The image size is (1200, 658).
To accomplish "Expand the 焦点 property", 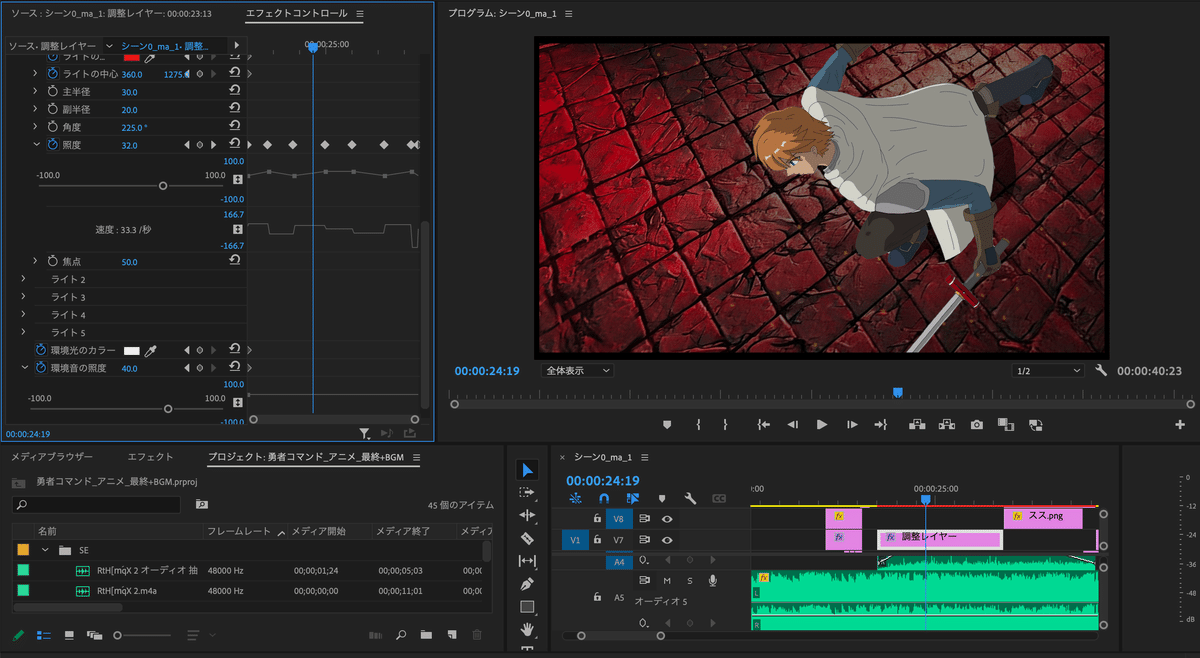I will click(x=37, y=261).
